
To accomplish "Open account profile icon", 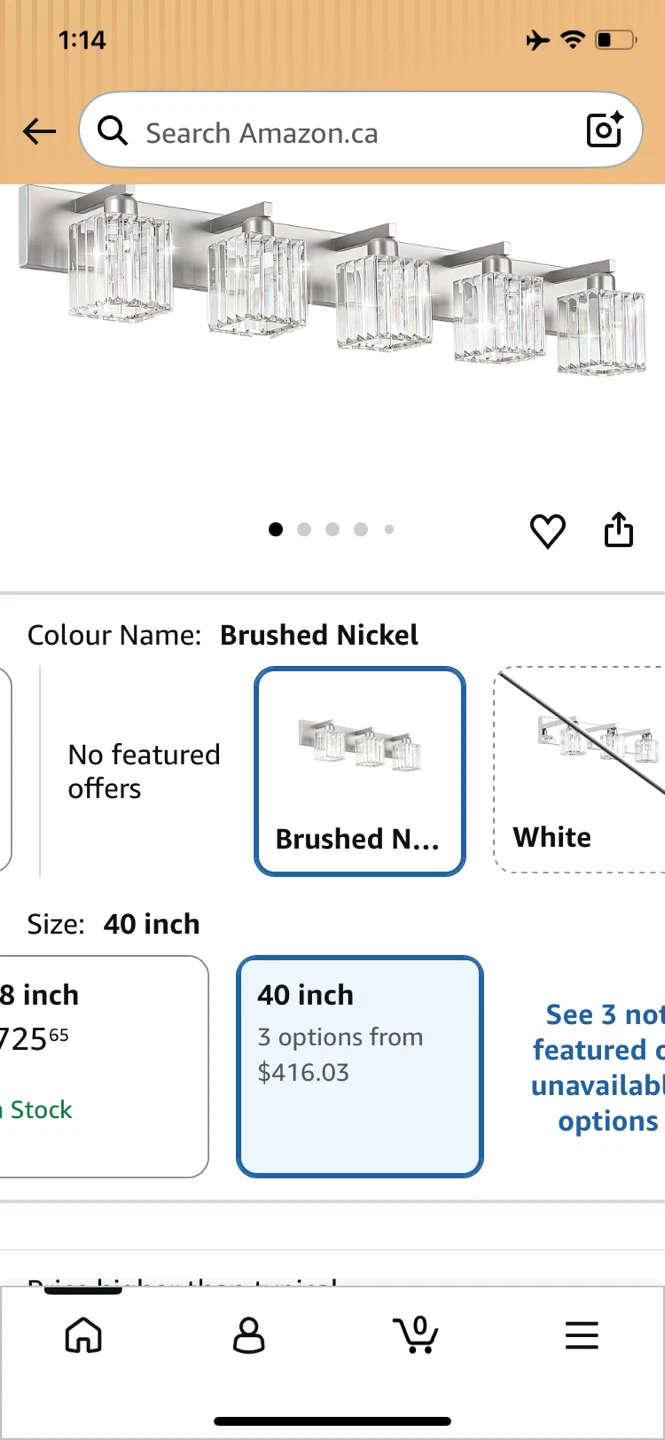I will point(249,1335).
